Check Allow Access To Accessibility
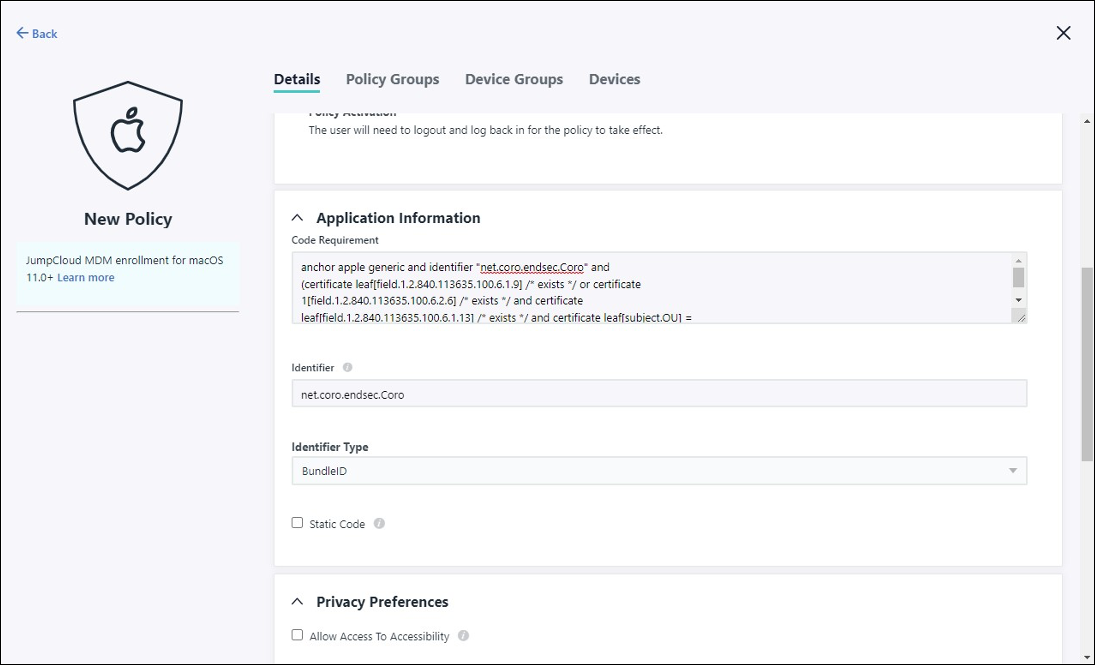Image resolution: width=1095 pixels, height=665 pixels. pos(297,635)
